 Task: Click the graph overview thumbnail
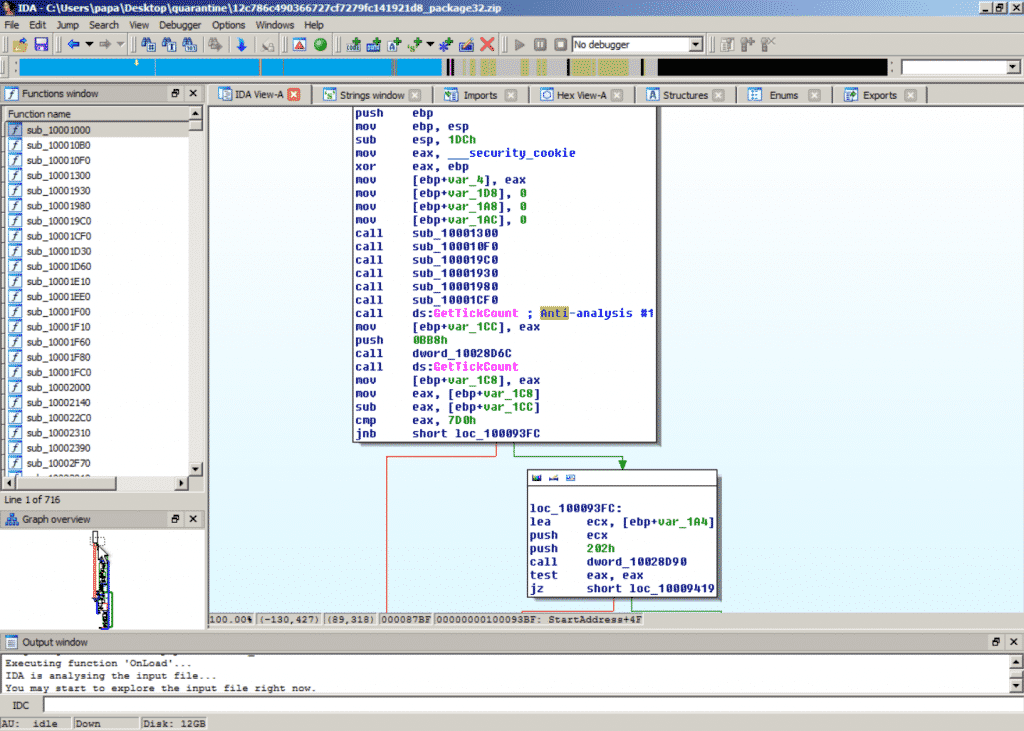(103, 580)
